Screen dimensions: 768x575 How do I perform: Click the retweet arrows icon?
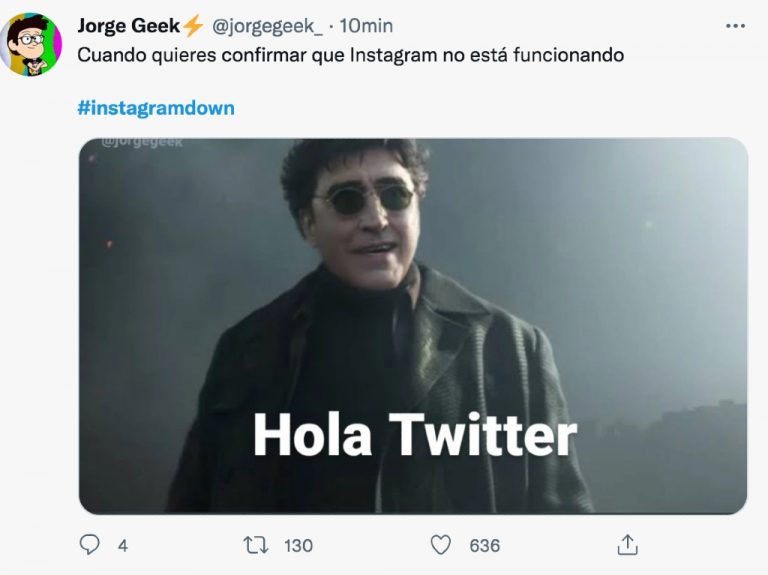256,545
